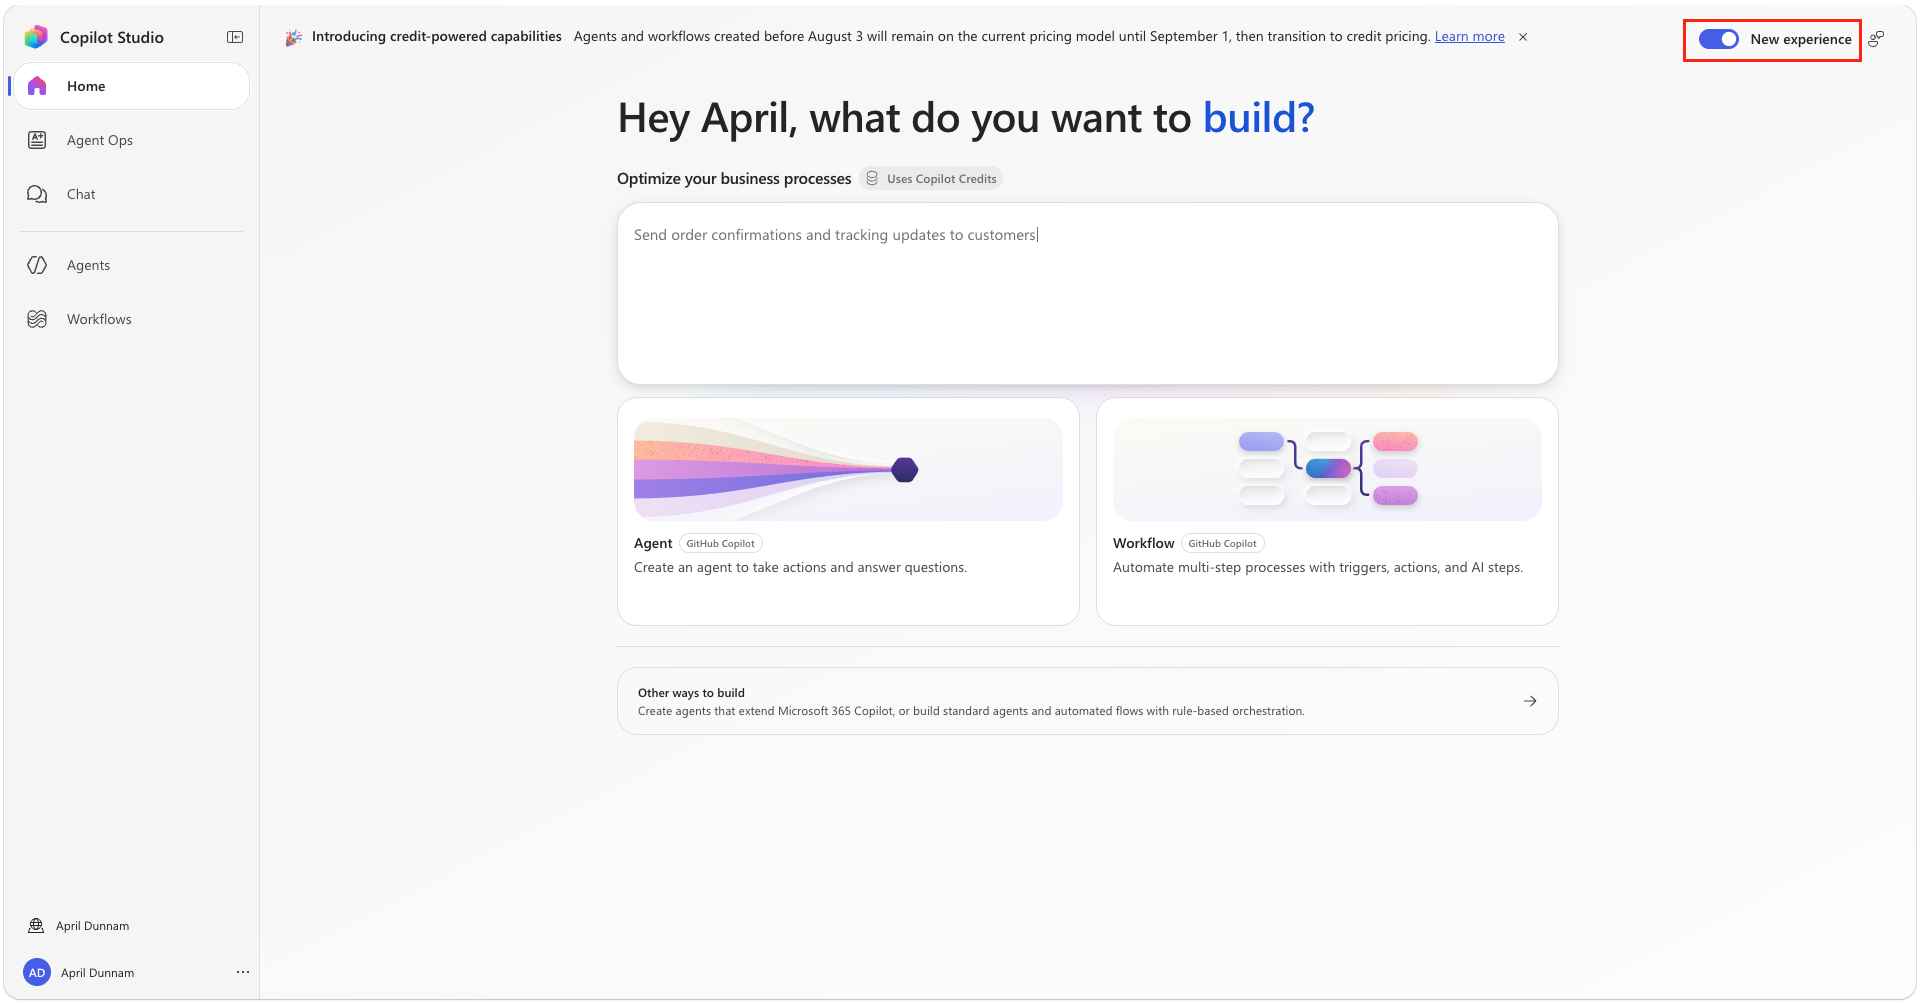Click the arrow in Other ways to build
The height and width of the screenshot is (1003, 1920).
(1530, 701)
